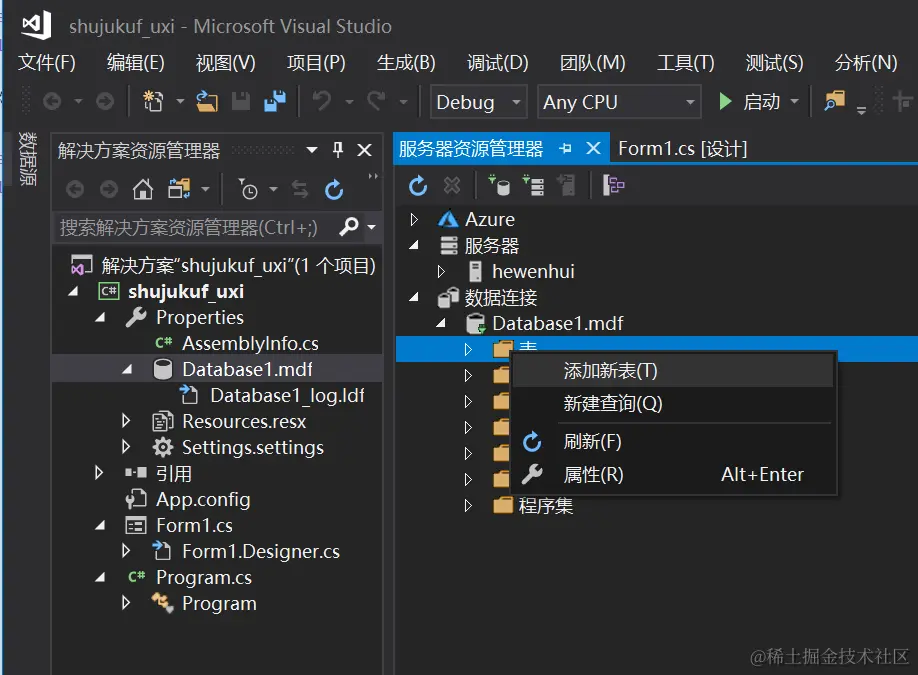
Task: Expand the hewenhui server node
Action: coord(441,272)
